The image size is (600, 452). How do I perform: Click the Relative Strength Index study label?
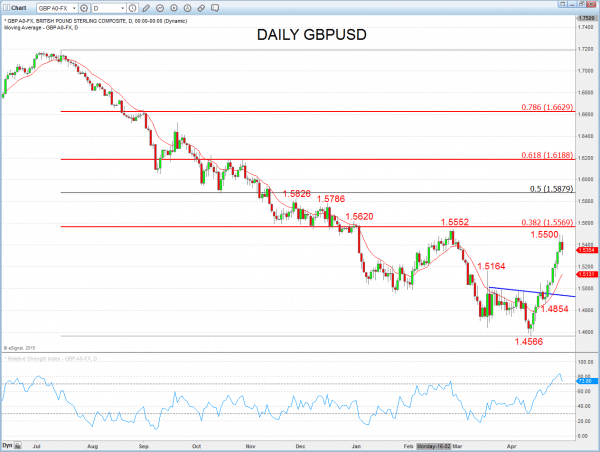(x=51, y=359)
